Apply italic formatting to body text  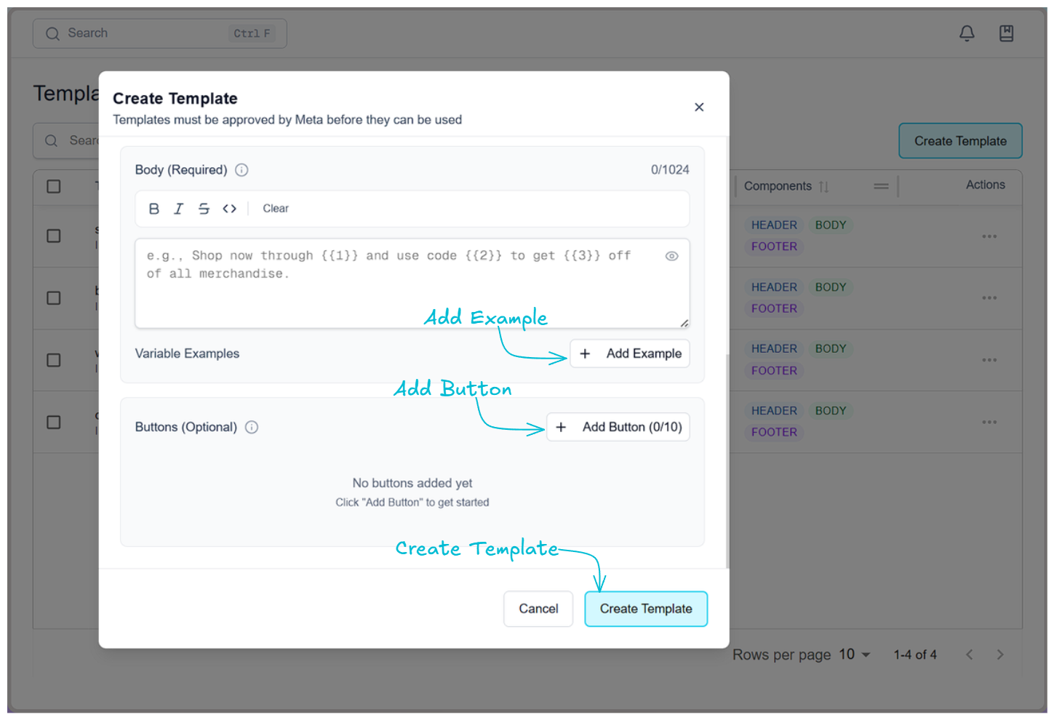coord(179,209)
